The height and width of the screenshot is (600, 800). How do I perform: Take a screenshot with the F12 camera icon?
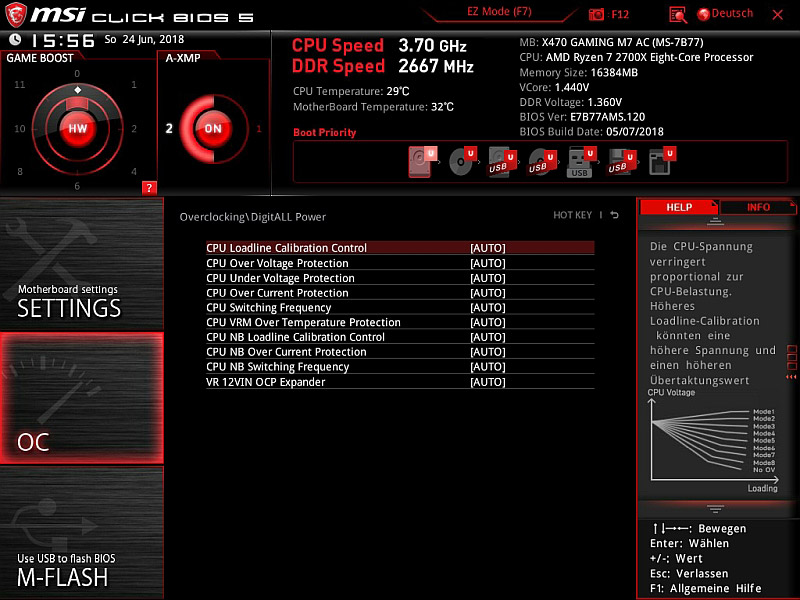point(596,14)
